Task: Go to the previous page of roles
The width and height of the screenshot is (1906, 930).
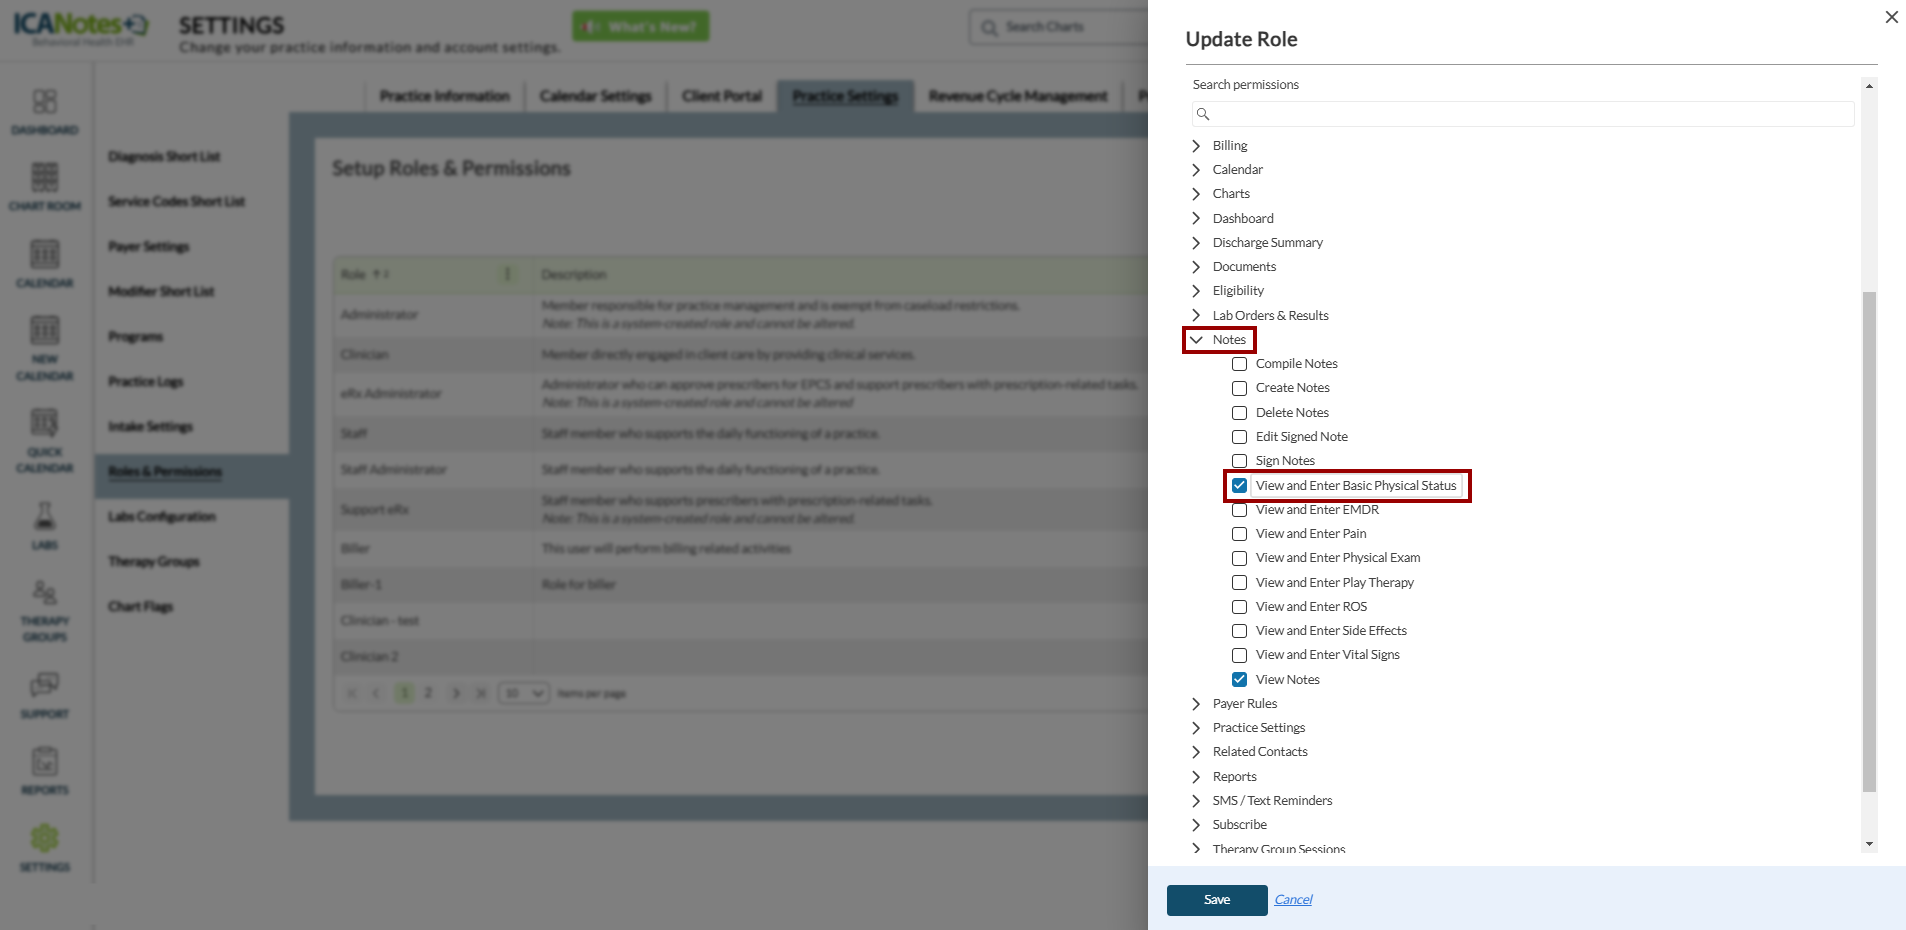Action: 377,693
